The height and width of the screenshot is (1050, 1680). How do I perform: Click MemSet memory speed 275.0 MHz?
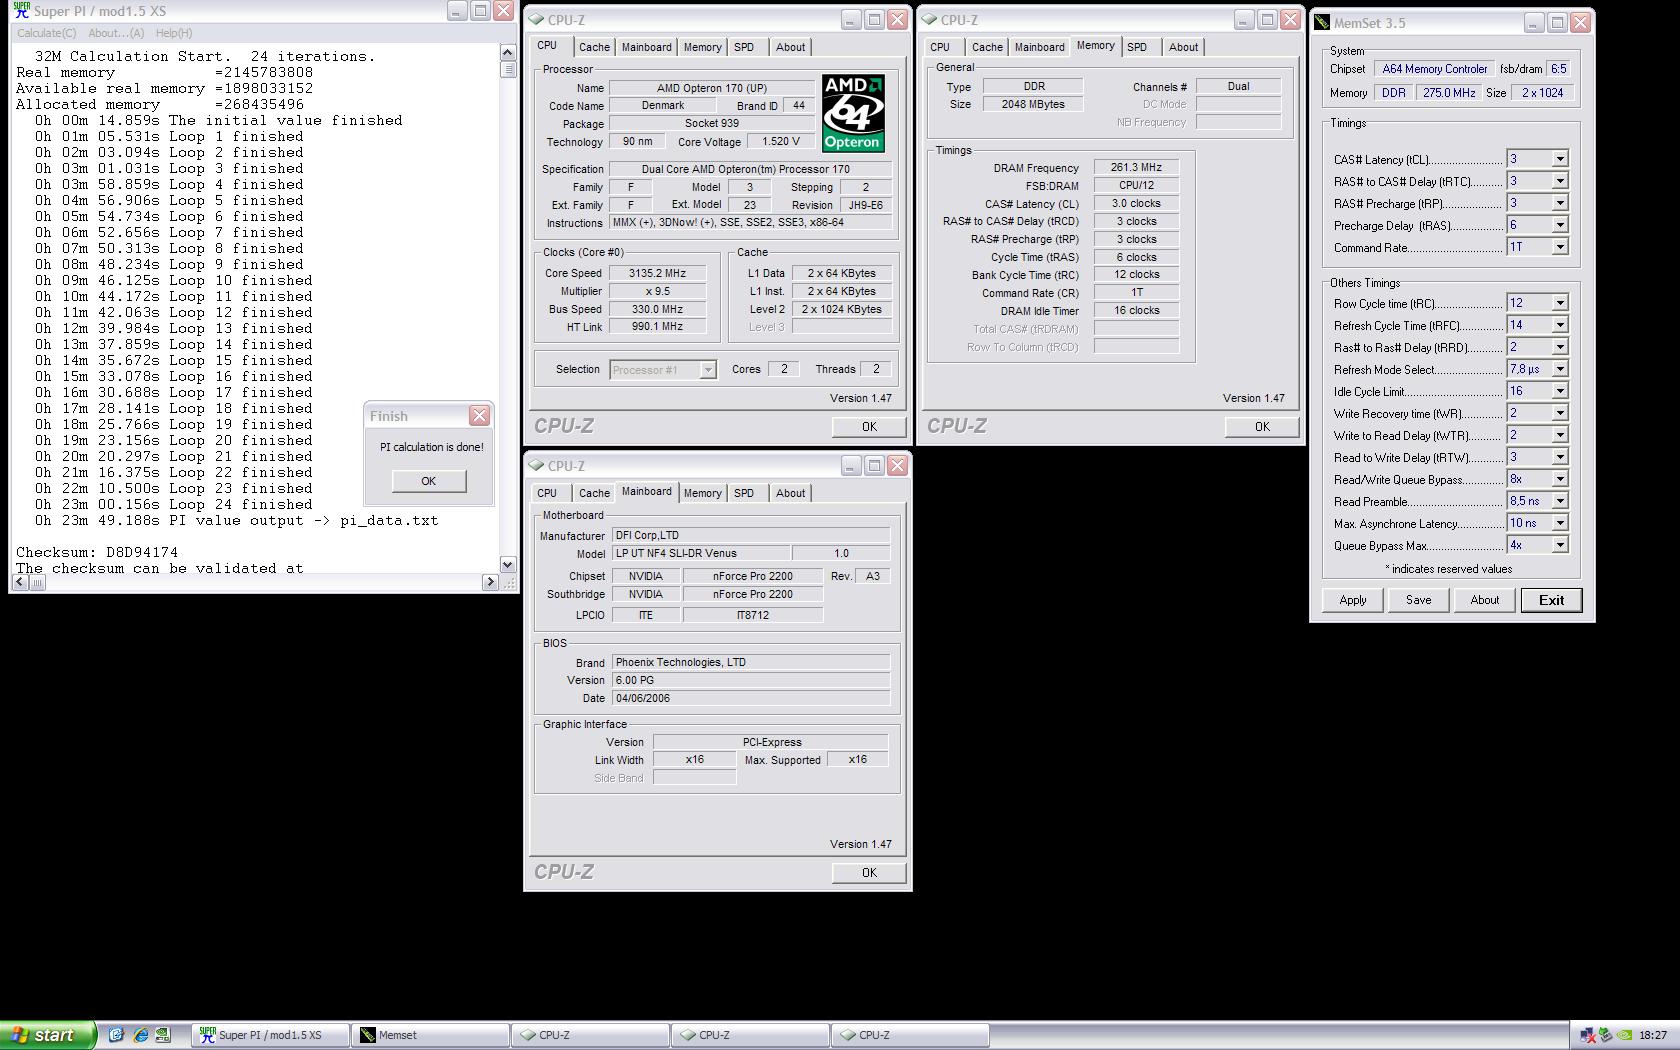[1449, 92]
